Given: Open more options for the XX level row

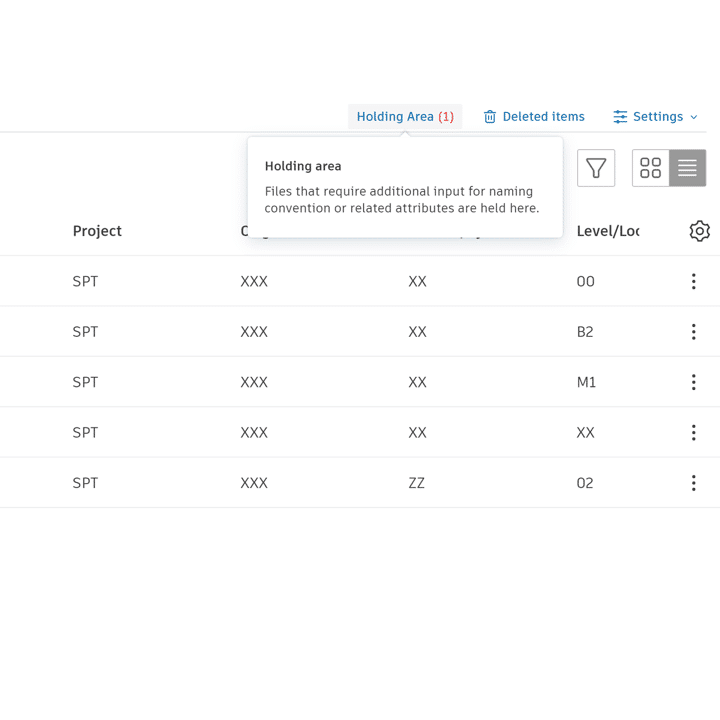Looking at the screenshot, I should [x=693, y=433].
